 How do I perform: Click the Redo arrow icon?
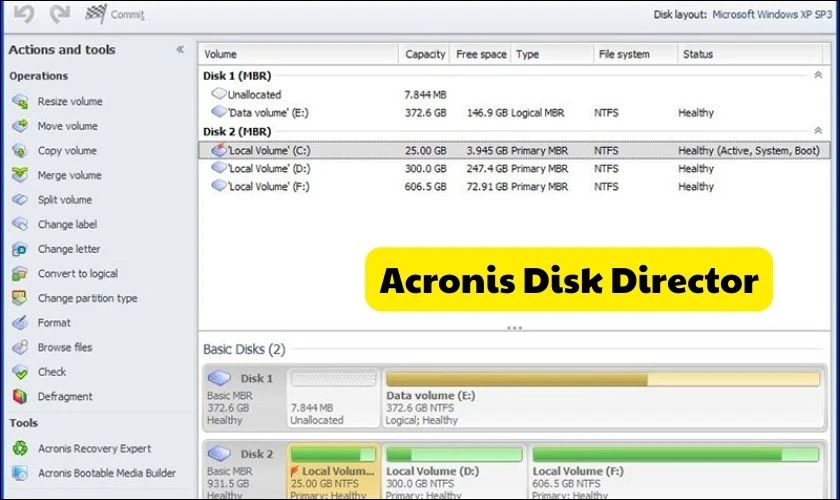(59, 14)
